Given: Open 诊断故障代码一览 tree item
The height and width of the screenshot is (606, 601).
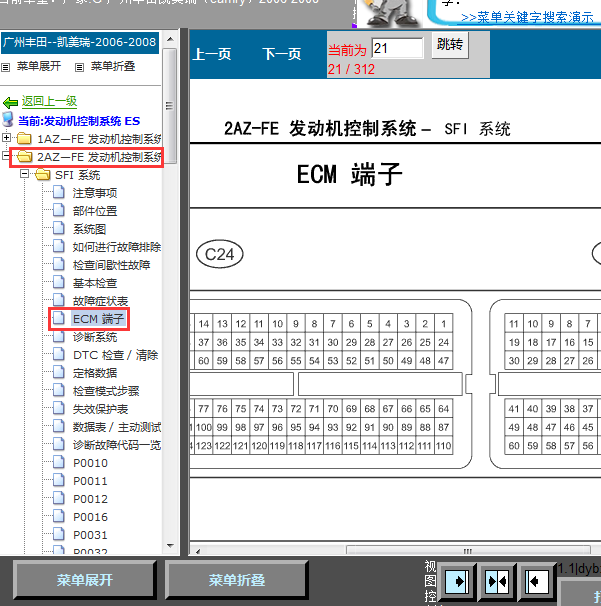Looking at the screenshot, I should click(117, 445).
